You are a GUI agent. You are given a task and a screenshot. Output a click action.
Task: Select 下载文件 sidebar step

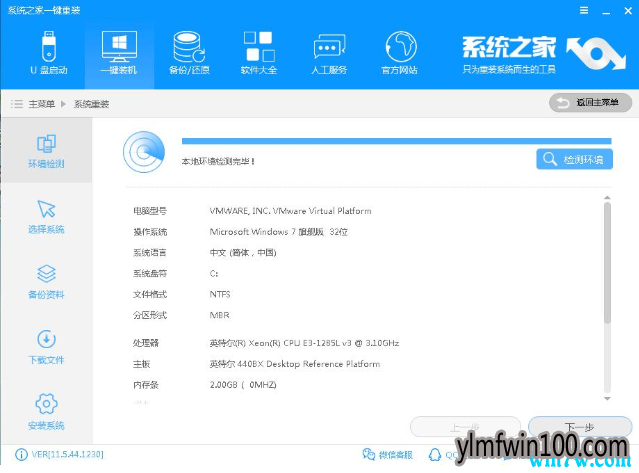point(46,347)
